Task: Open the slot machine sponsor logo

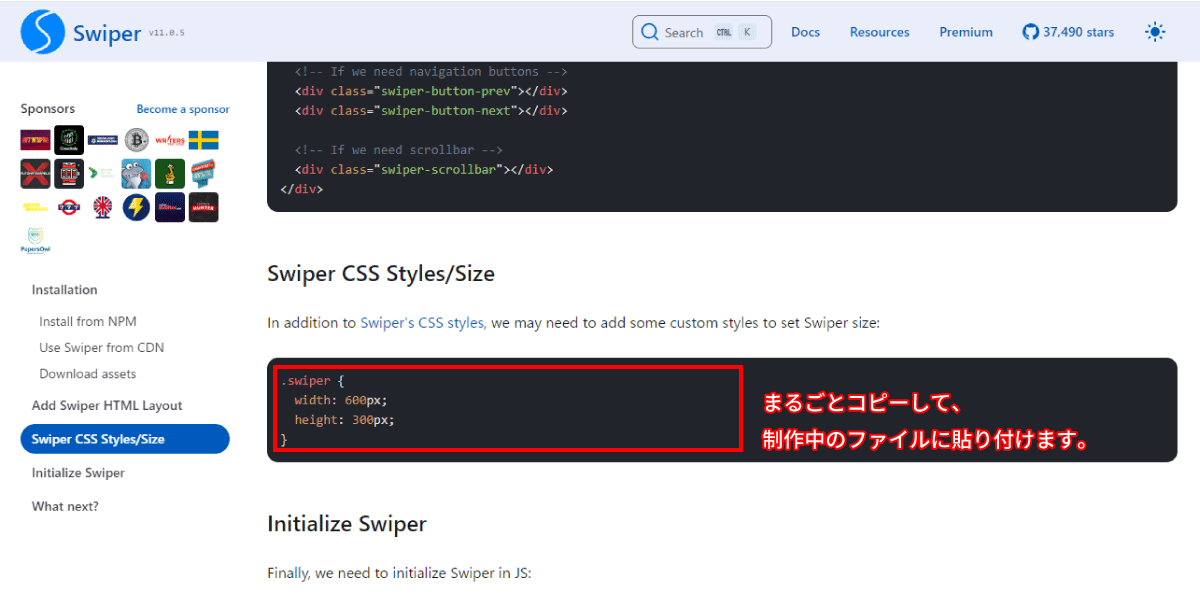Action: tap(69, 174)
